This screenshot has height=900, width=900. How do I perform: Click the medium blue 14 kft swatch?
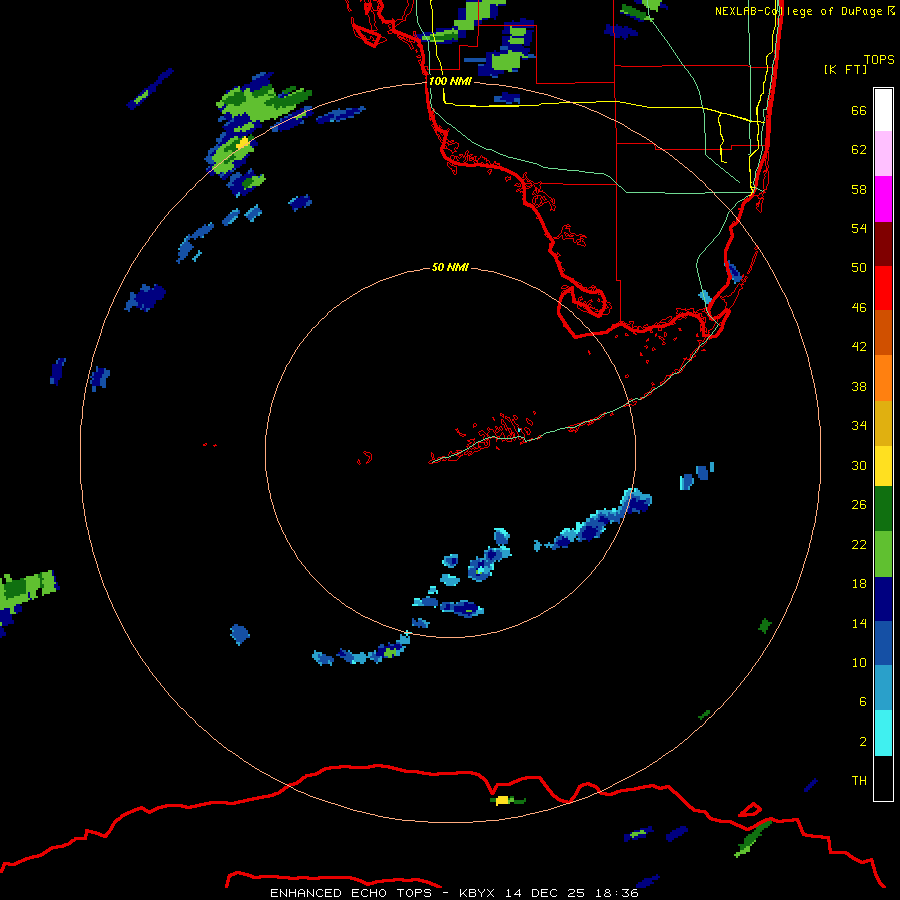(883, 643)
